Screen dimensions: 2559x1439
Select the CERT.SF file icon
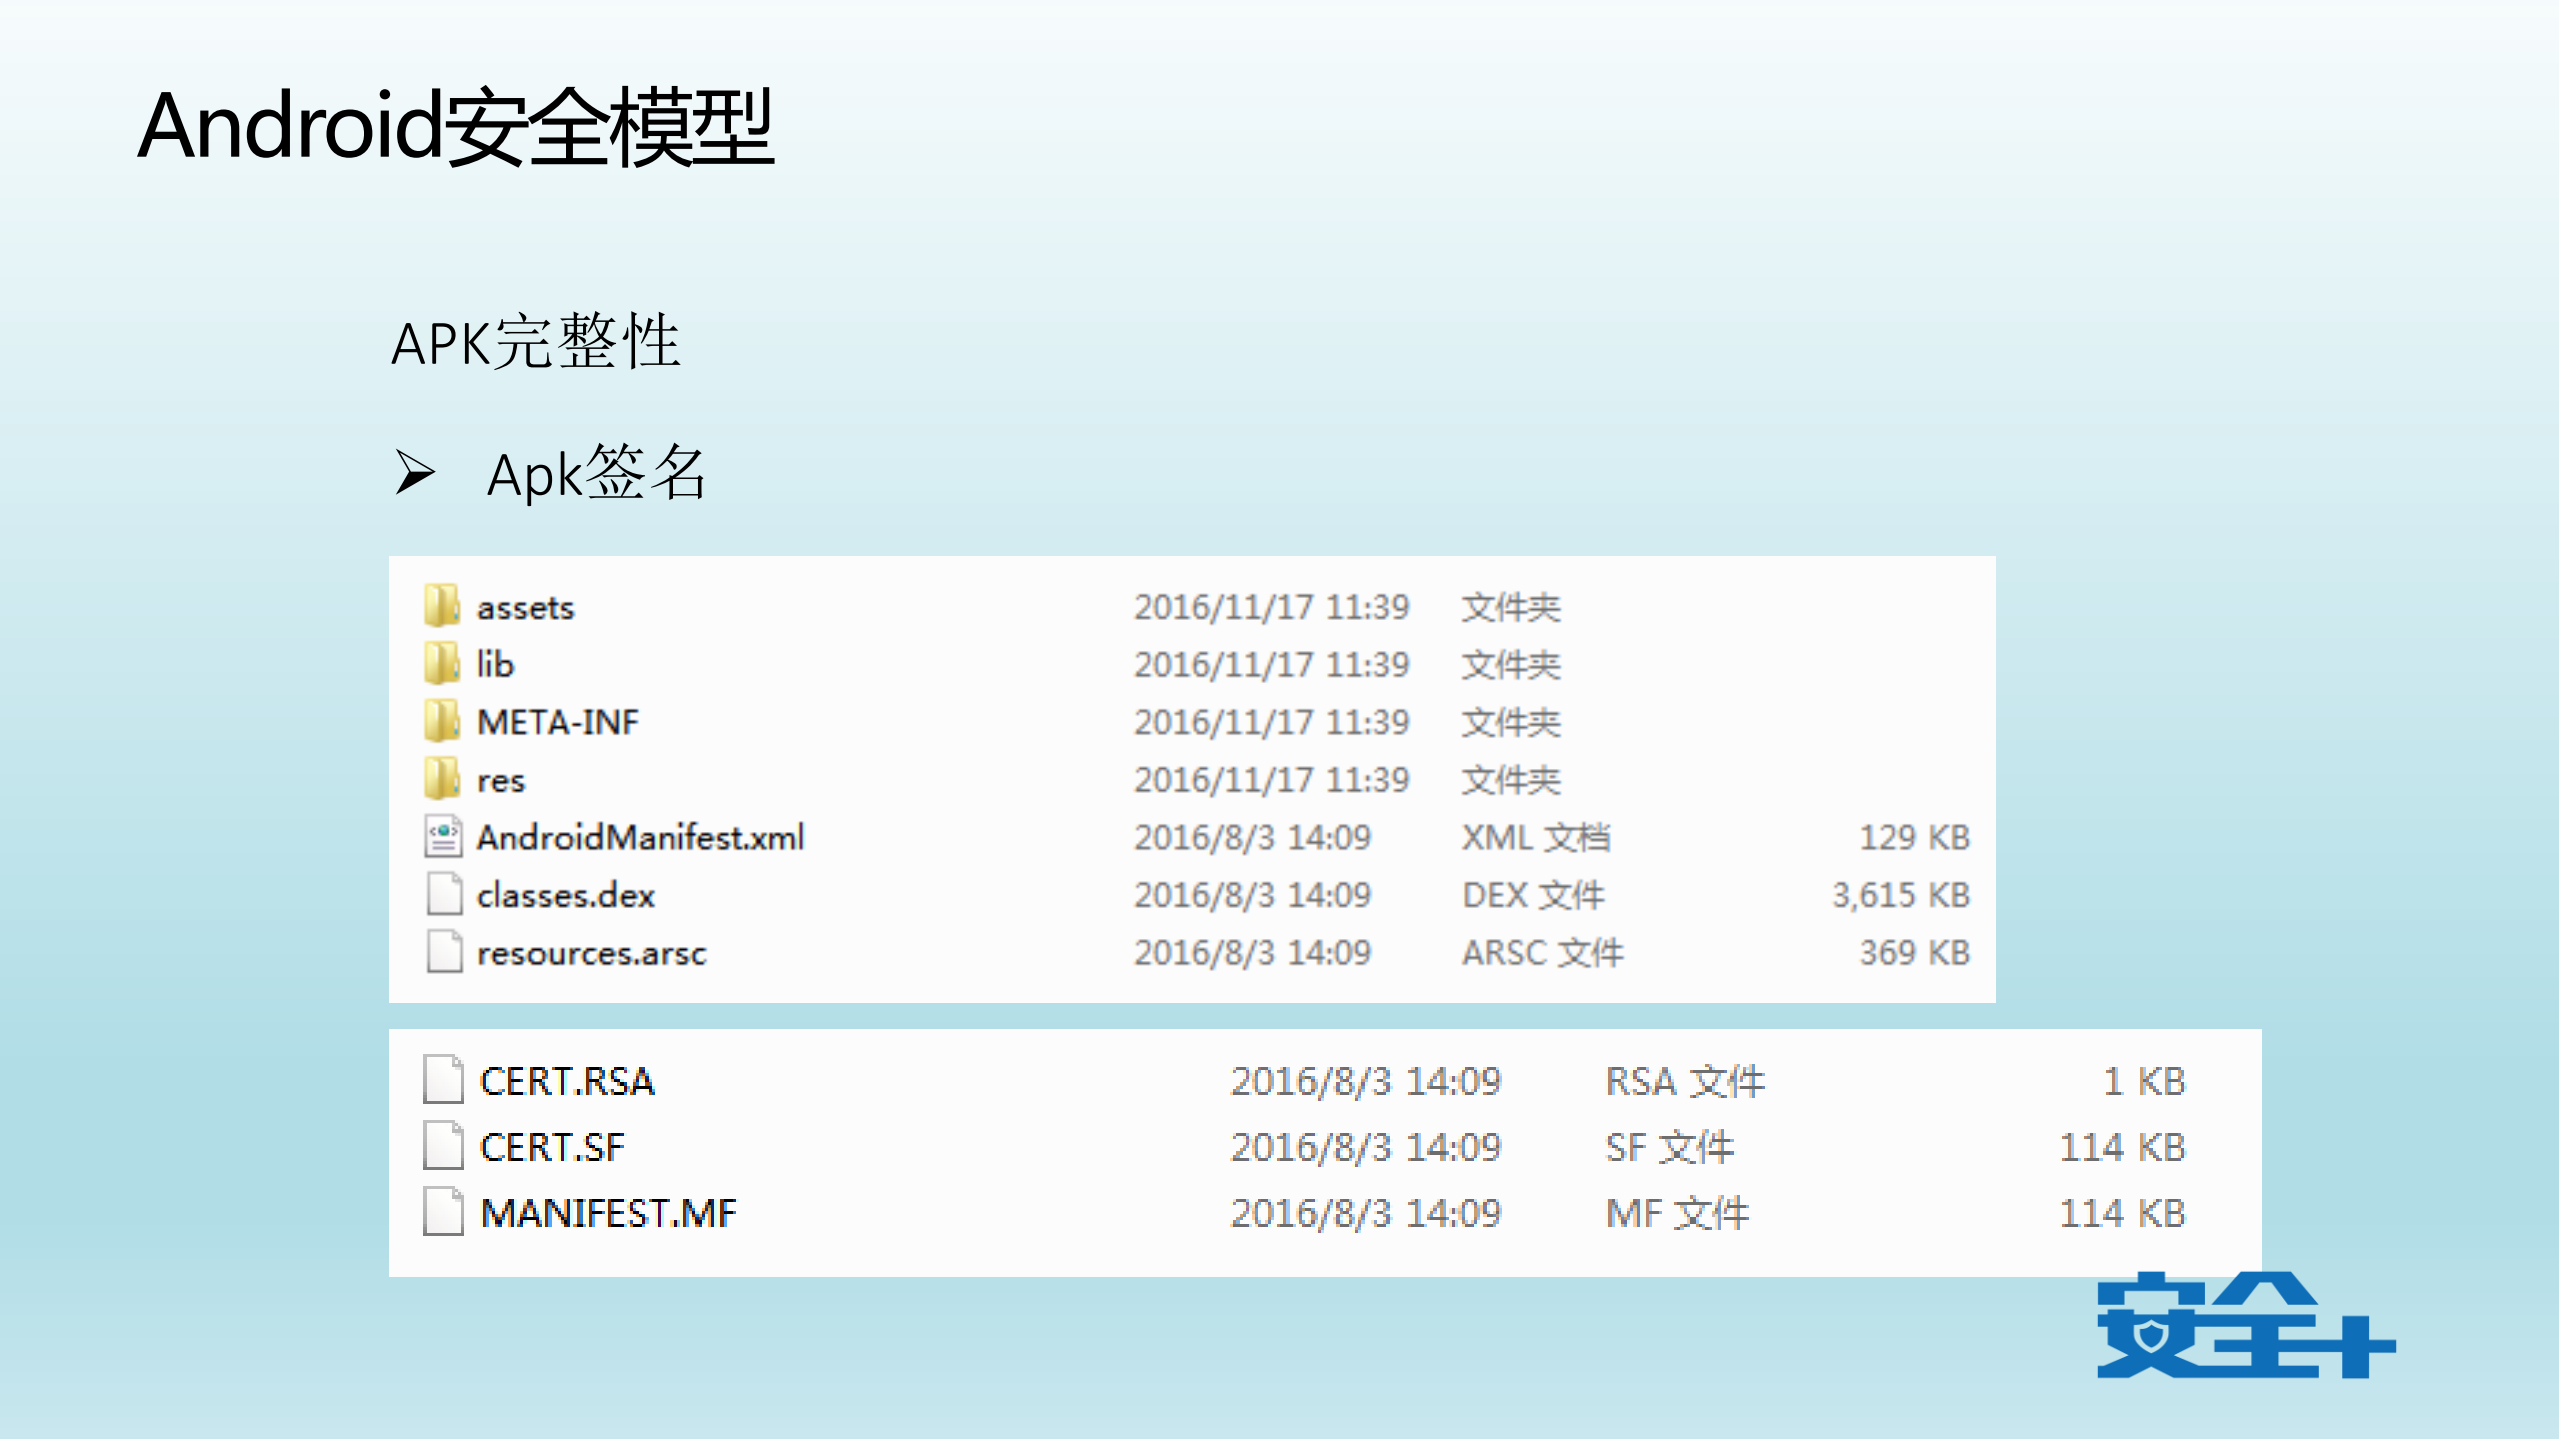(x=446, y=1147)
